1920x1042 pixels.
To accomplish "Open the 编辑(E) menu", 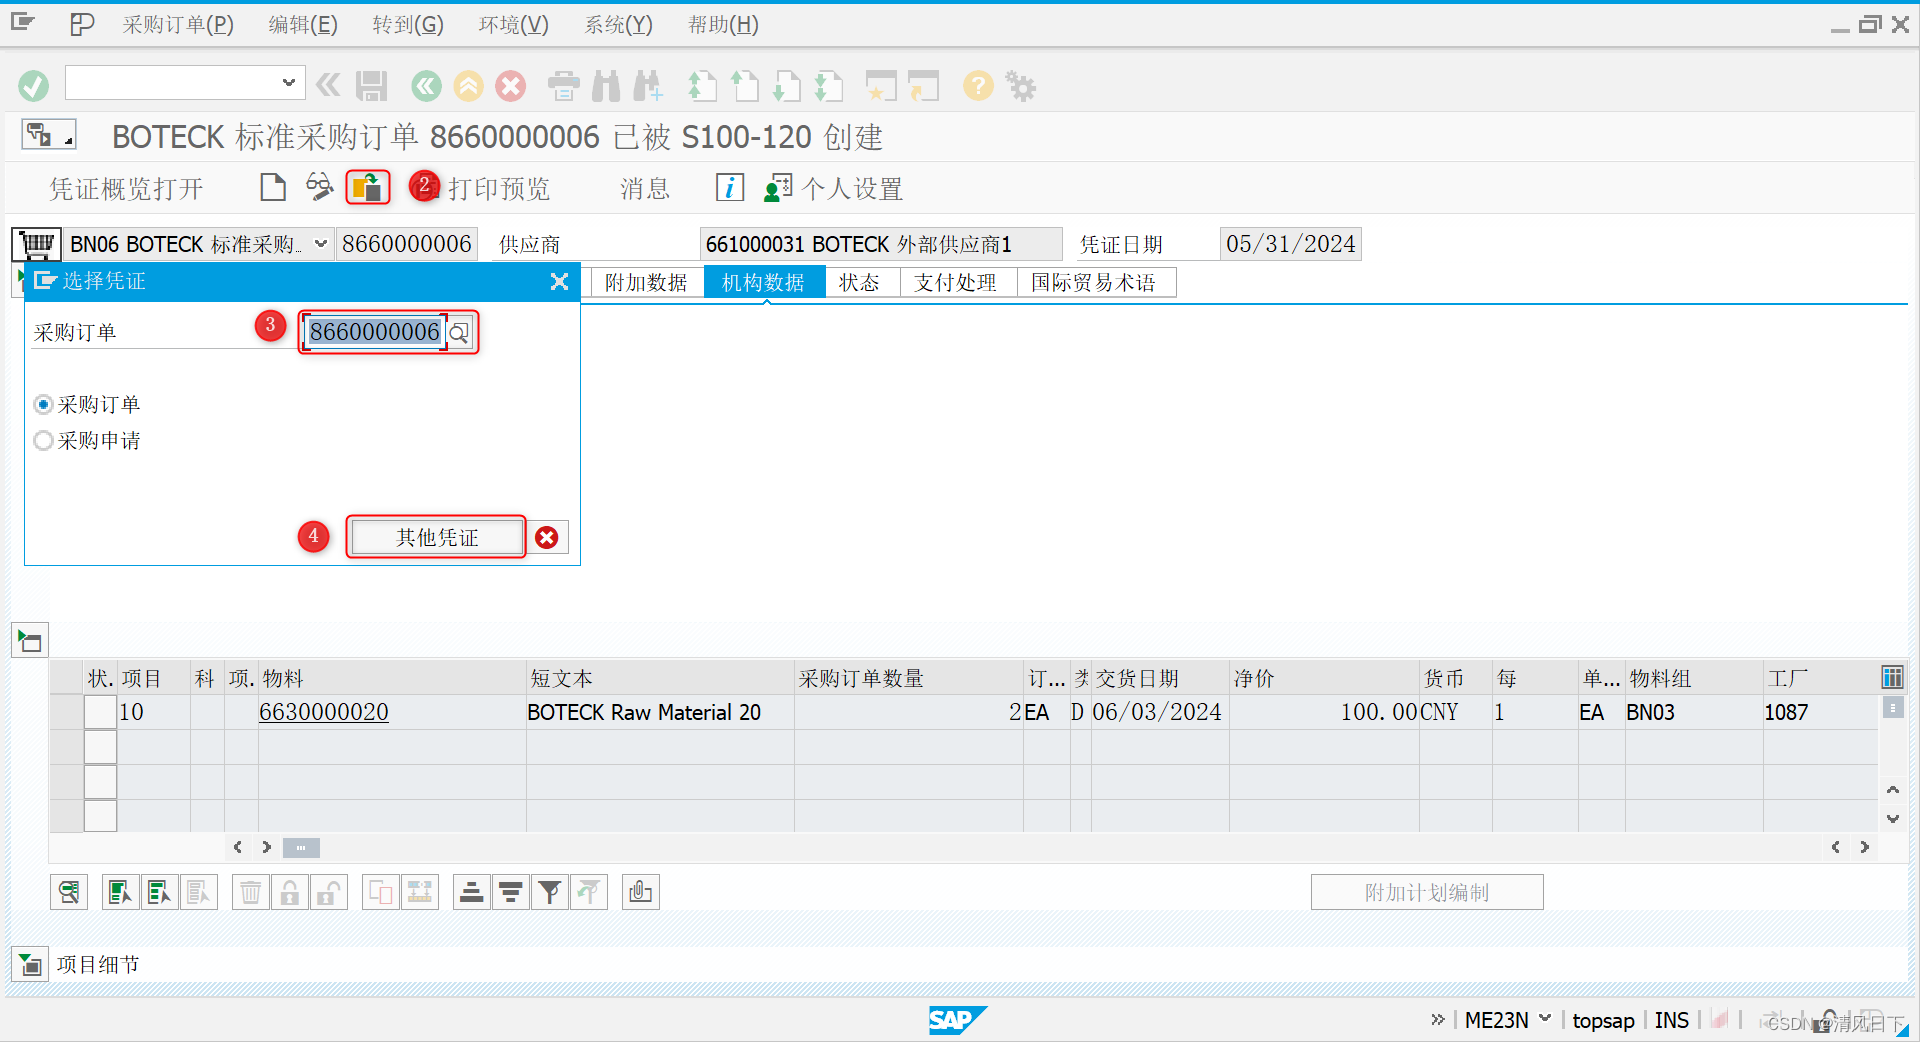I will pyautogui.click(x=303, y=24).
